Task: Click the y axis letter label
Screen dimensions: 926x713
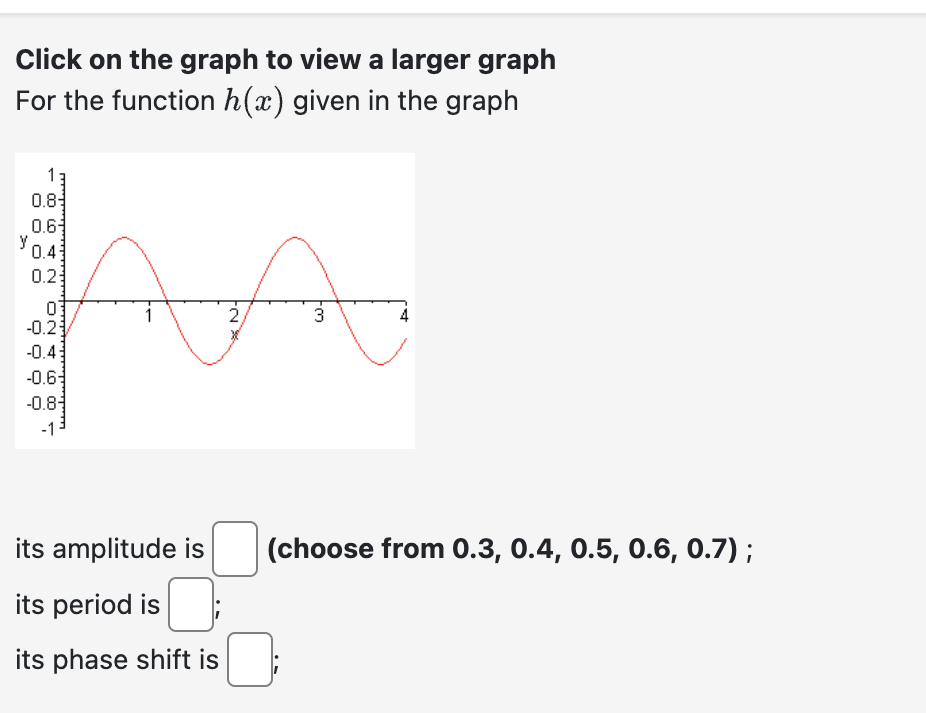Action: point(23,240)
